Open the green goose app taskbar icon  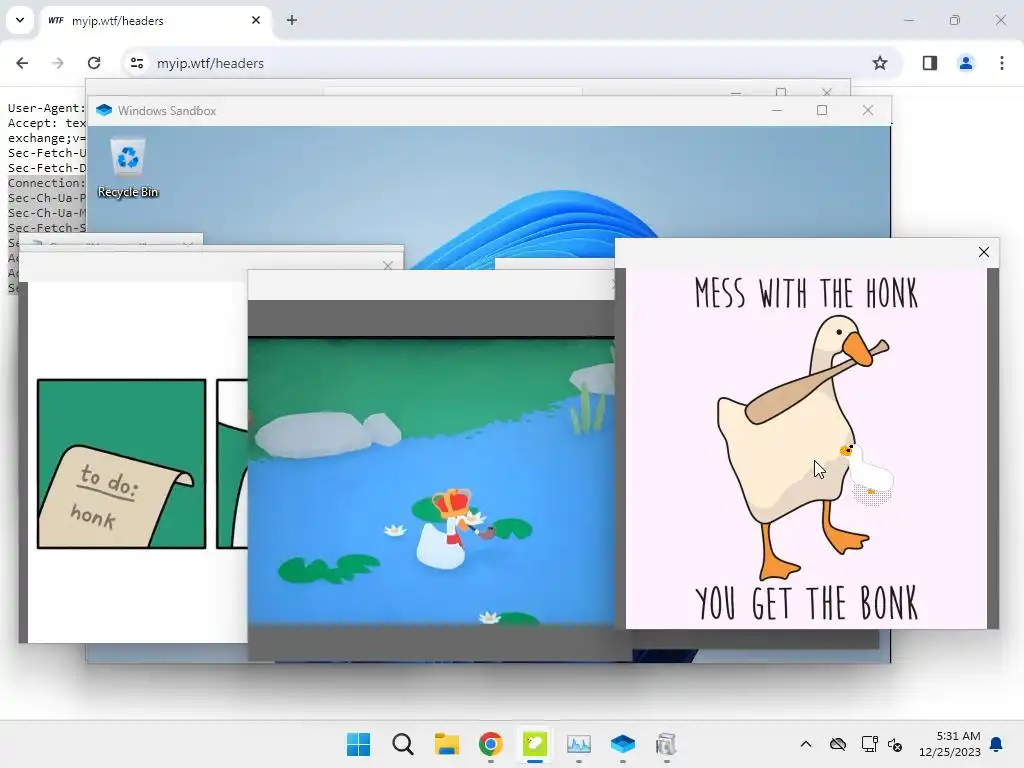coord(535,744)
